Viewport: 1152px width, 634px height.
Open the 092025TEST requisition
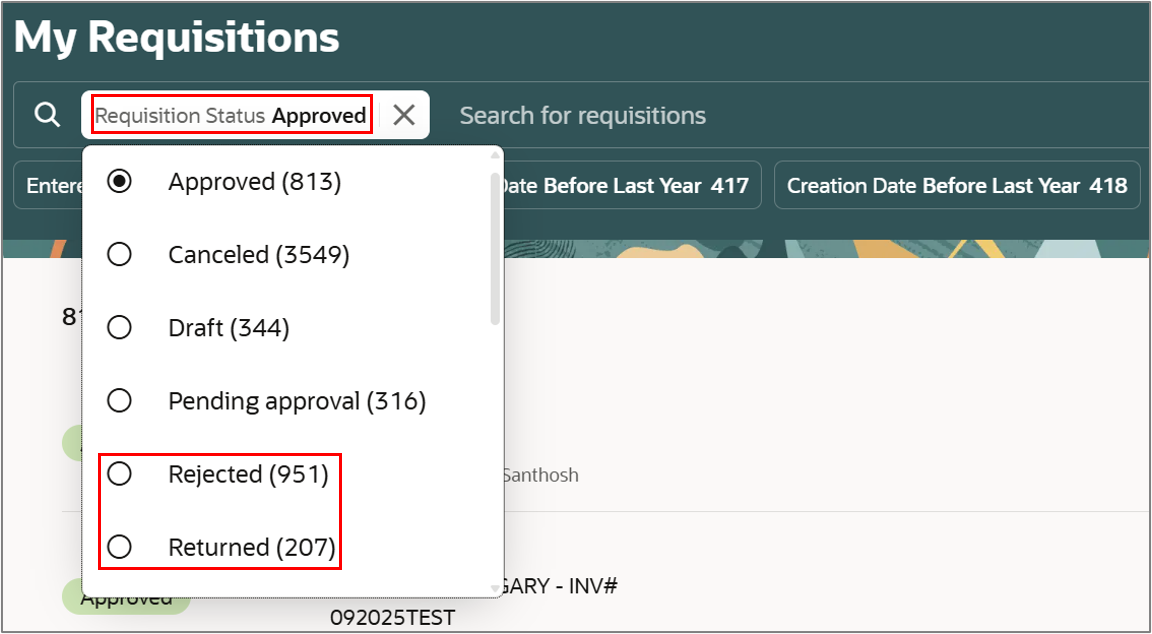392,616
